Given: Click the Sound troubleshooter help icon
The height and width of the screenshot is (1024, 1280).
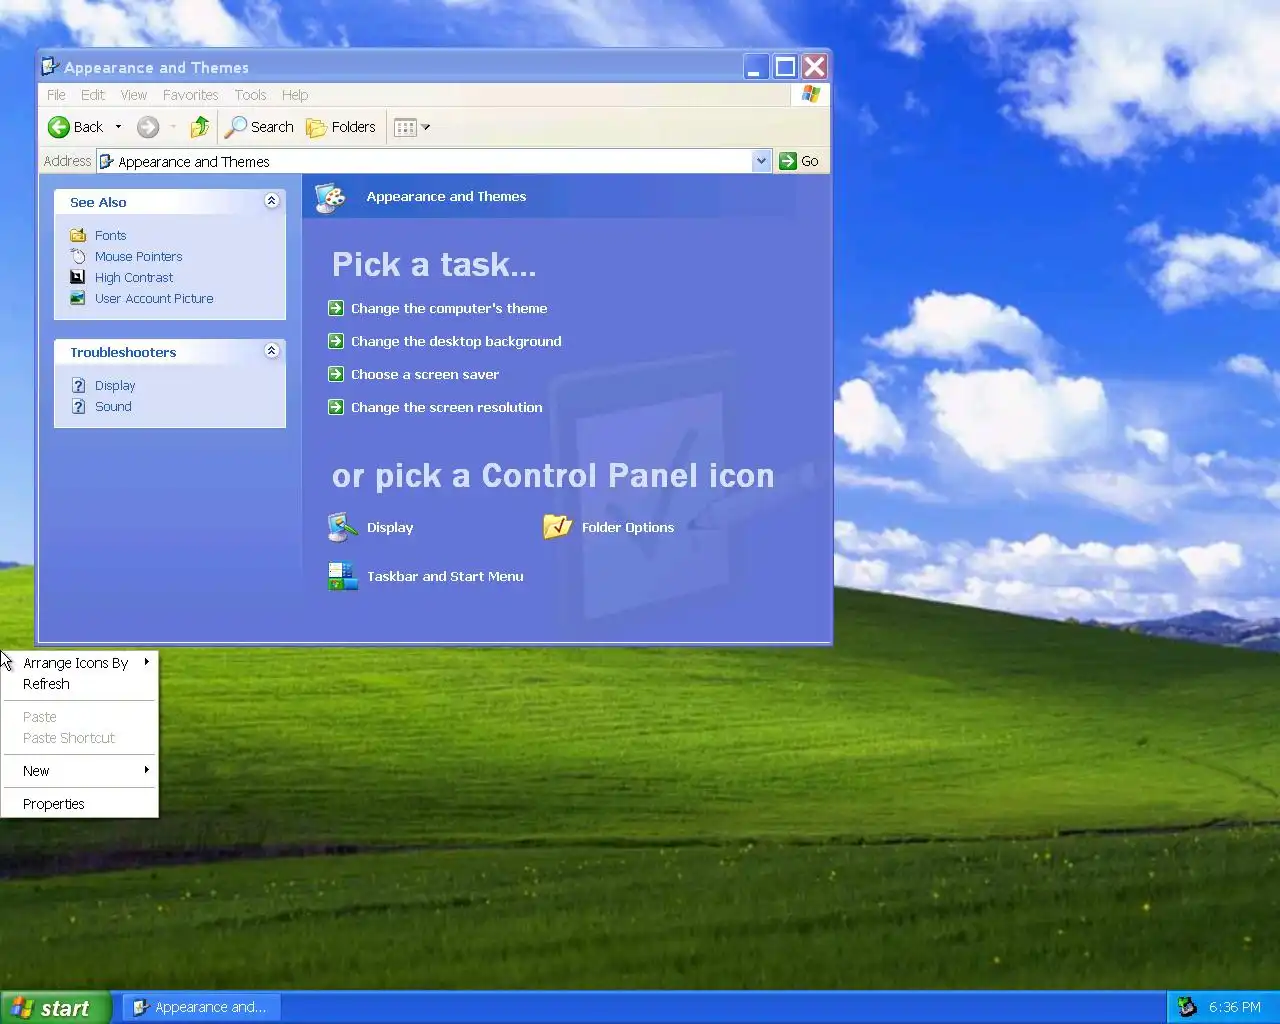Looking at the screenshot, I should 78,406.
